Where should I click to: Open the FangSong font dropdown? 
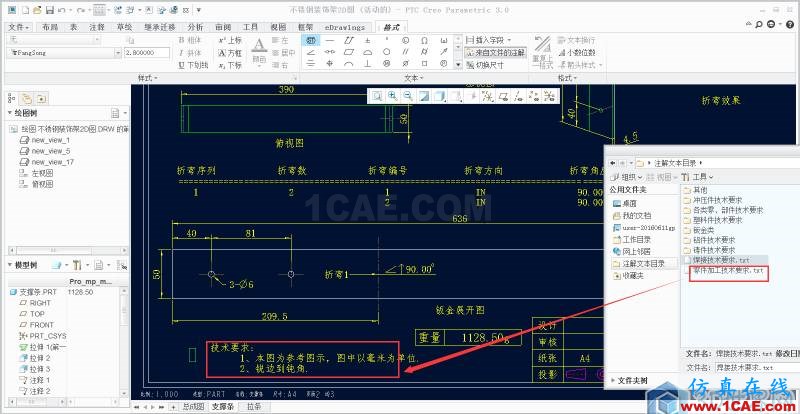(118, 53)
